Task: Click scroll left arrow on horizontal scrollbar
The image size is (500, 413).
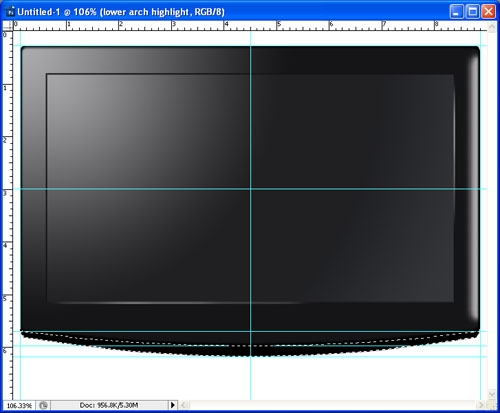Action: [183, 405]
